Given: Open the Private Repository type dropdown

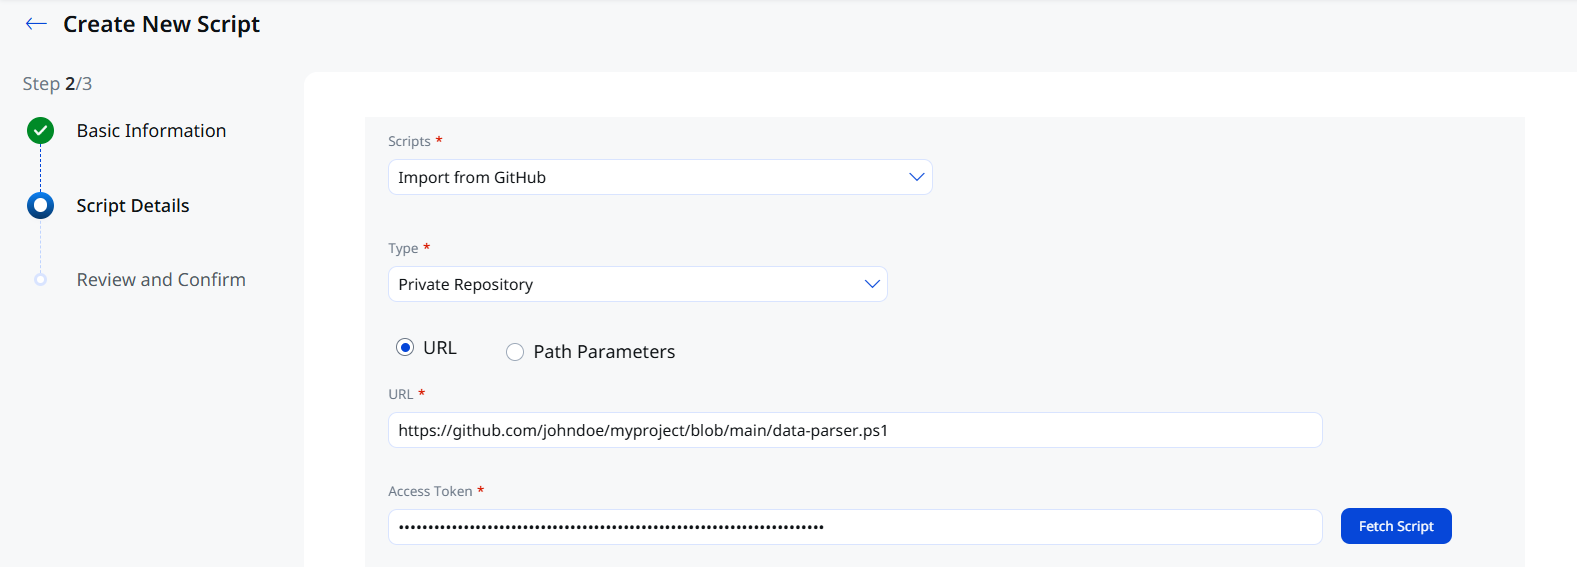Looking at the screenshot, I should [x=638, y=284].
